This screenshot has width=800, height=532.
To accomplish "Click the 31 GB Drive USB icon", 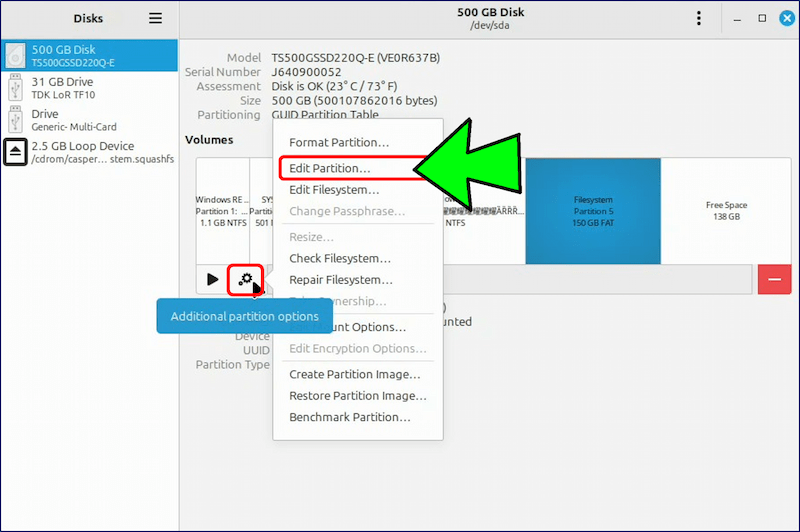I will [15, 87].
